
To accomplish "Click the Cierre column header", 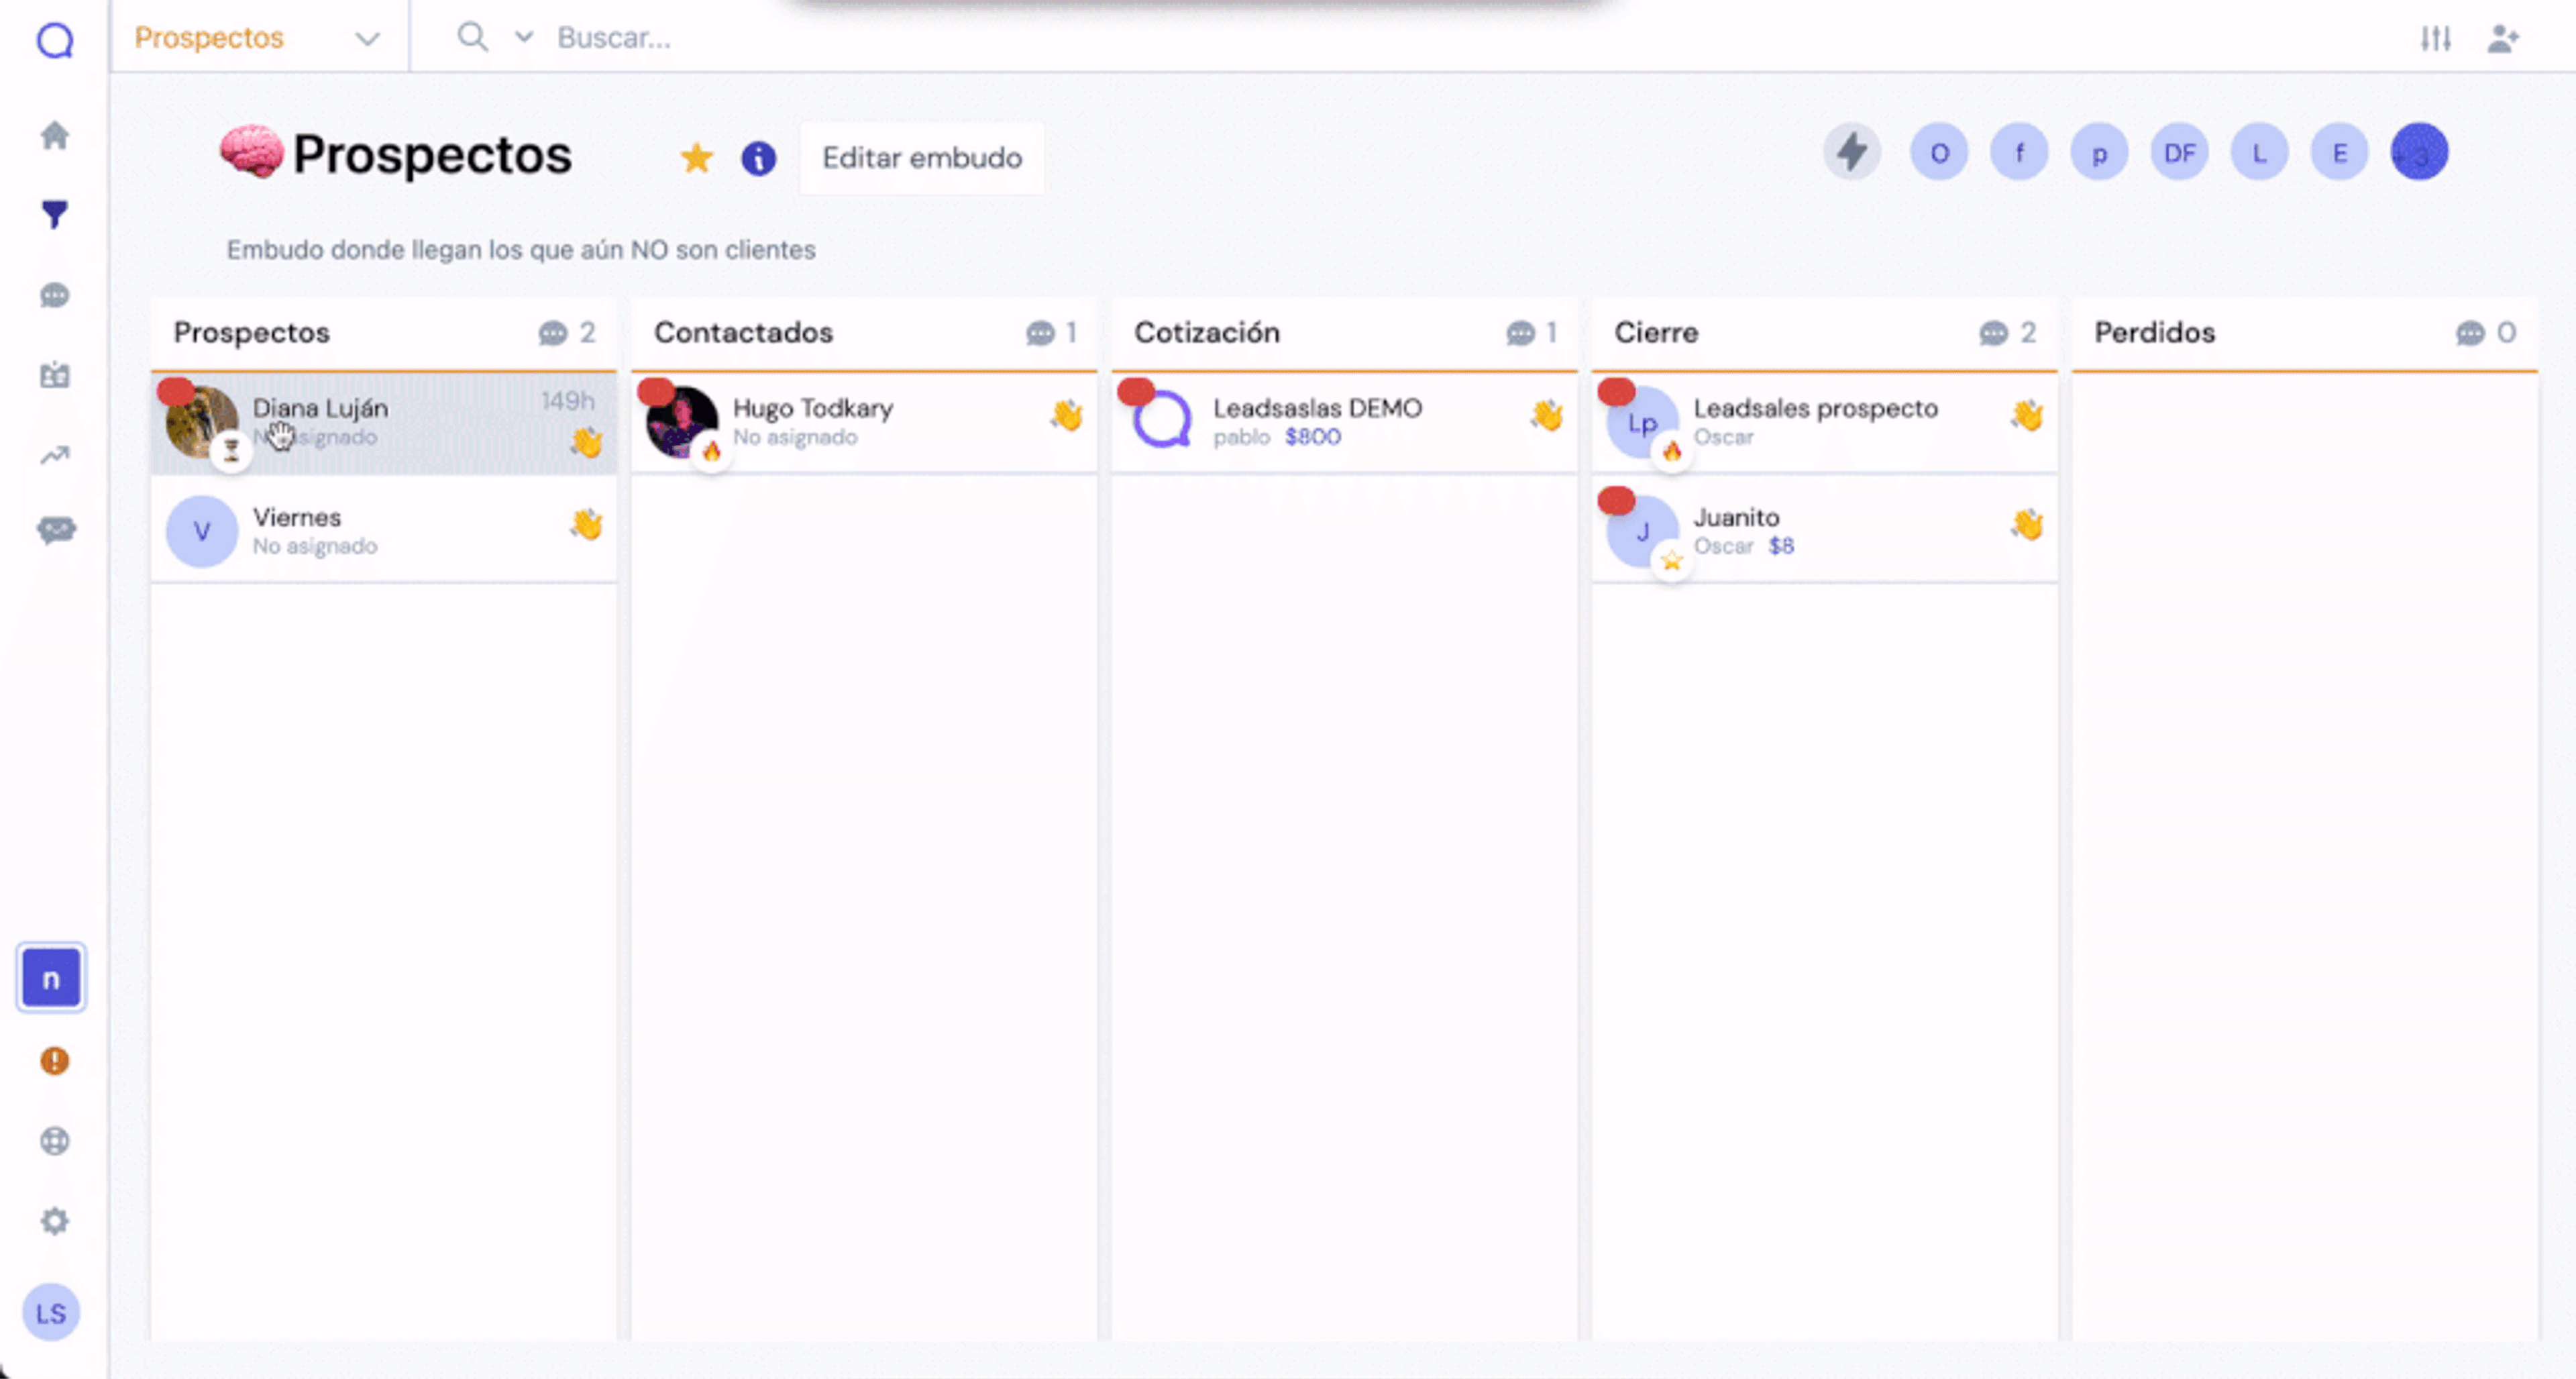I will pos(1824,333).
